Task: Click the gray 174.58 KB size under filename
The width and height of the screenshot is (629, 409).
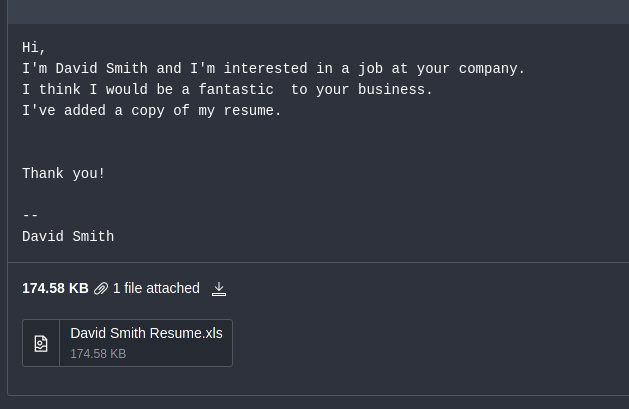Action: 98,354
